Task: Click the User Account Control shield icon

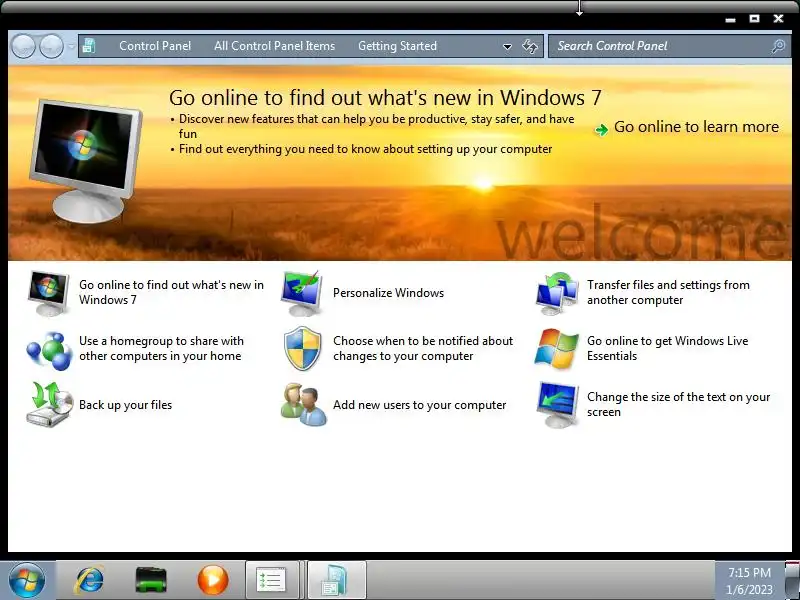Action: (303, 349)
